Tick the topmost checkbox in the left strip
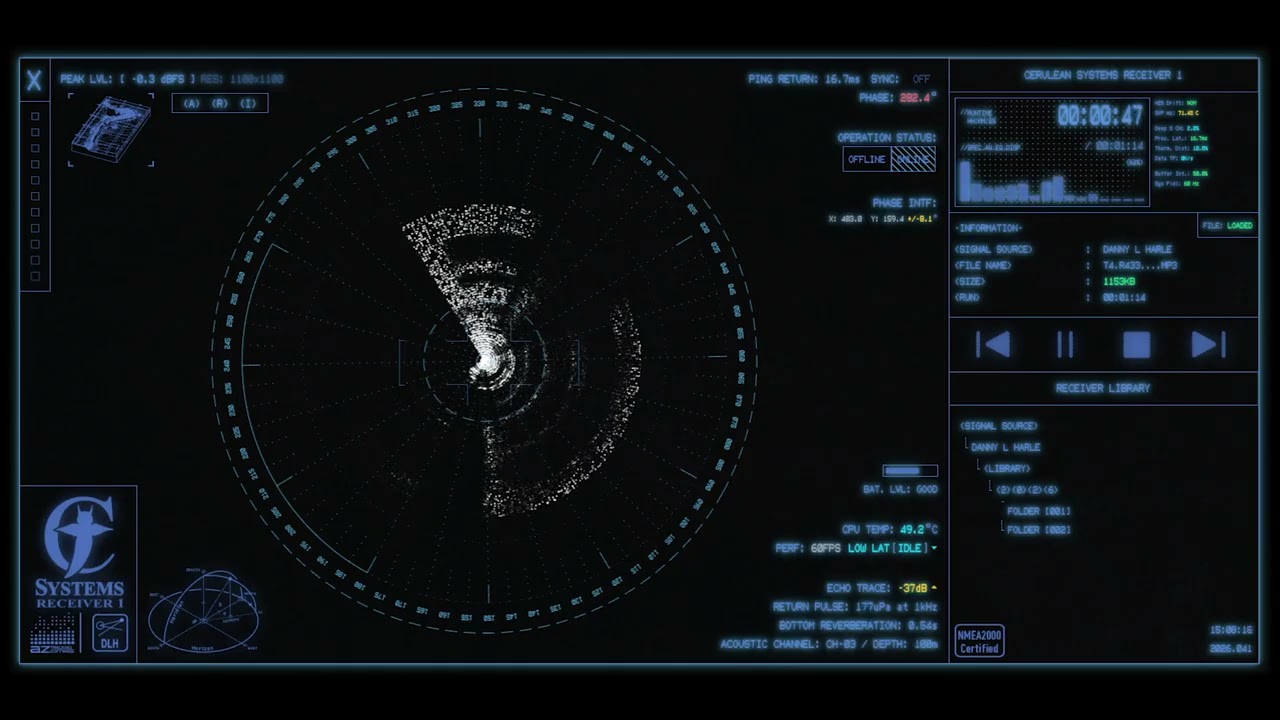Viewport: 1280px width, 720px height. coord(35,115)
